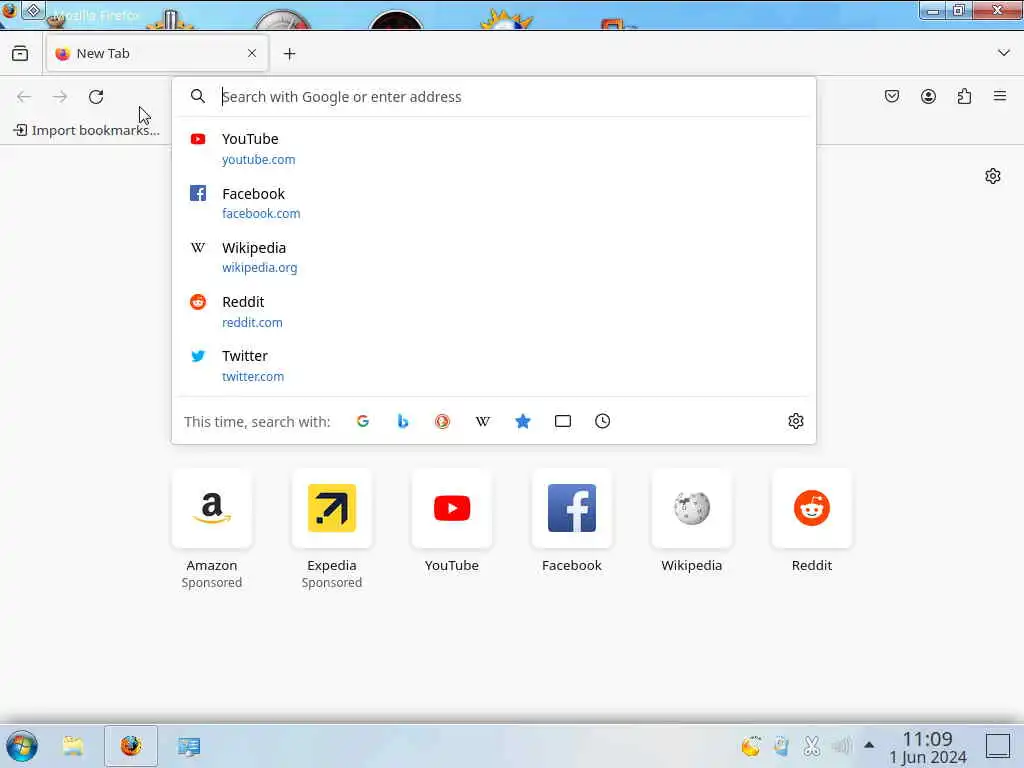Expand the list all tabs chevron
The height and width of the screenshot is (768, 1024).
tap(1004, 53)
